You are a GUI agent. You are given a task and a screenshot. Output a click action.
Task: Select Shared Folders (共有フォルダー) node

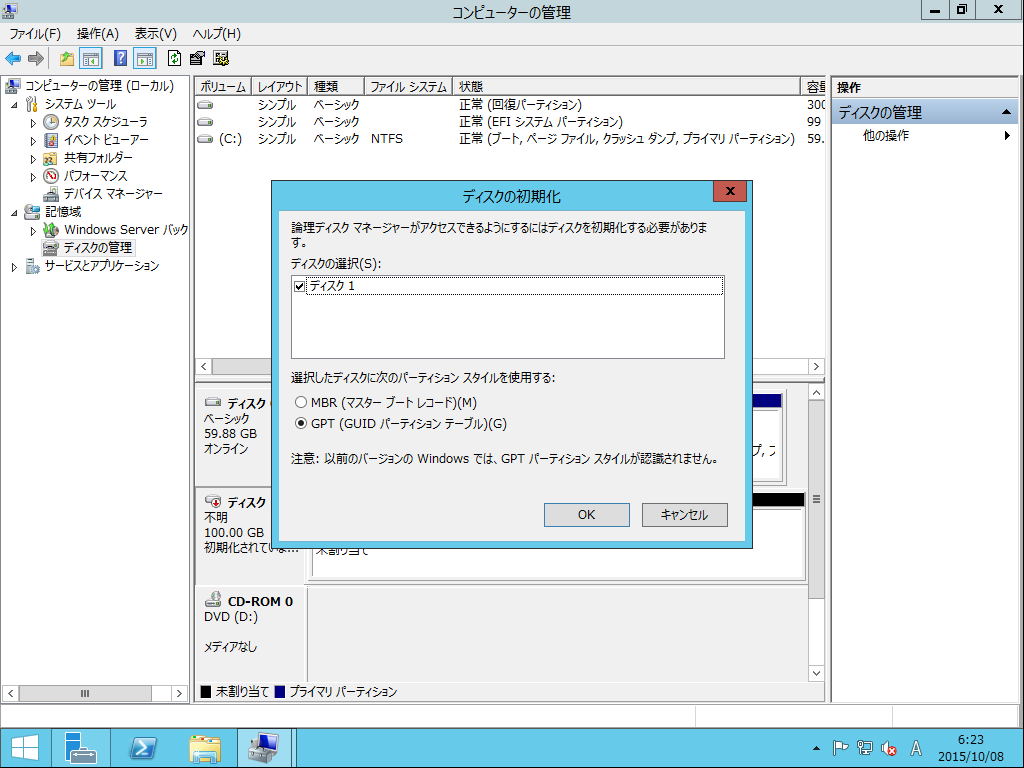tap(98, 158)
